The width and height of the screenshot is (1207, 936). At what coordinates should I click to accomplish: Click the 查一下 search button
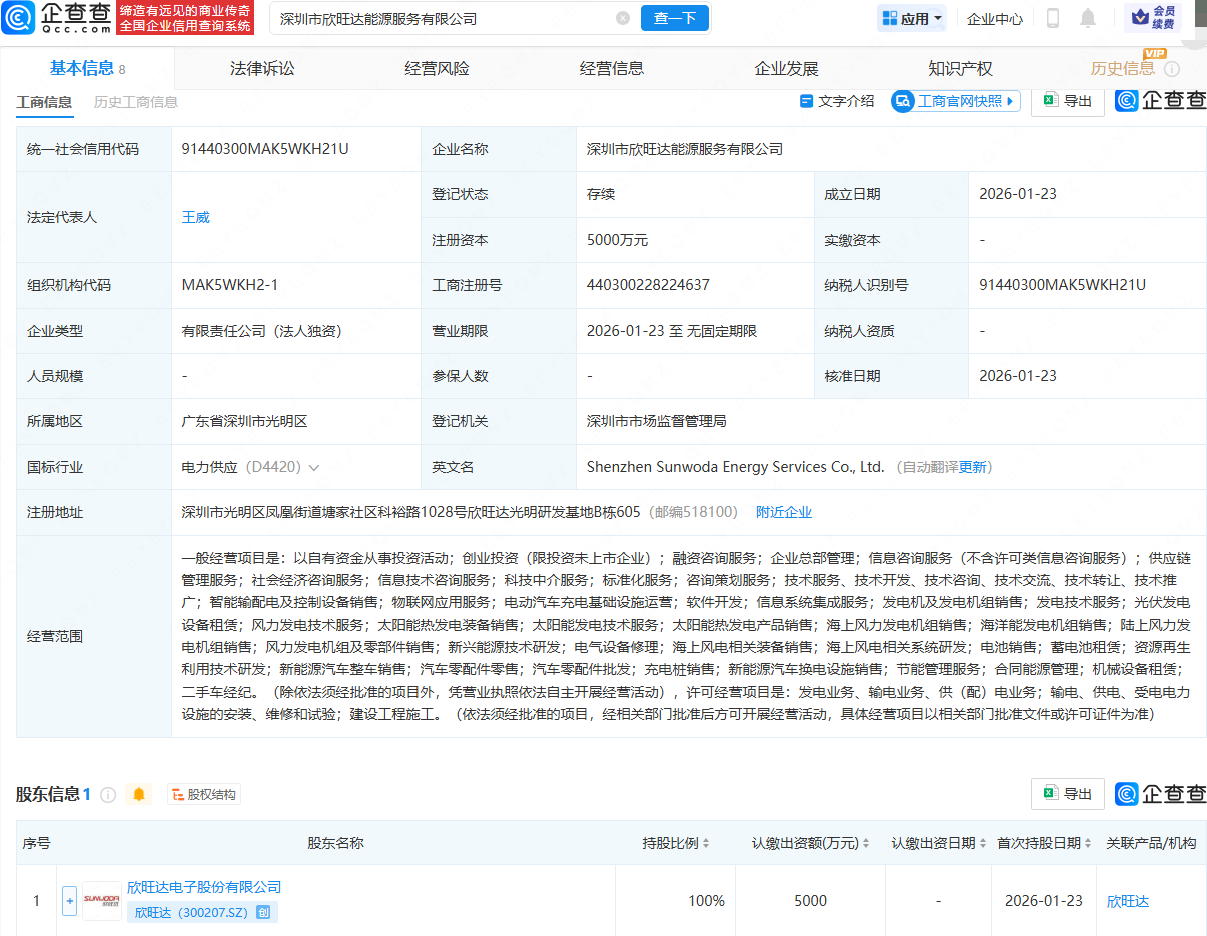674,18
